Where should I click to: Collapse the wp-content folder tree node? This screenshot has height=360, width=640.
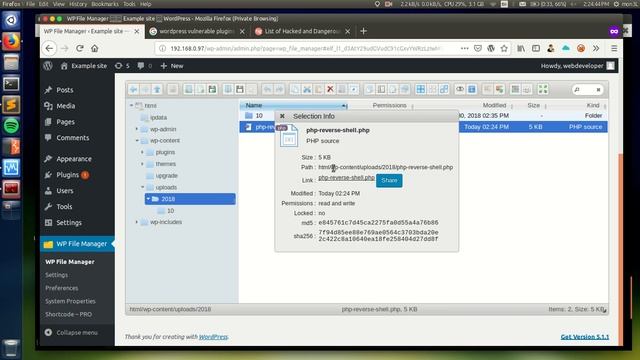coord(137,140)
